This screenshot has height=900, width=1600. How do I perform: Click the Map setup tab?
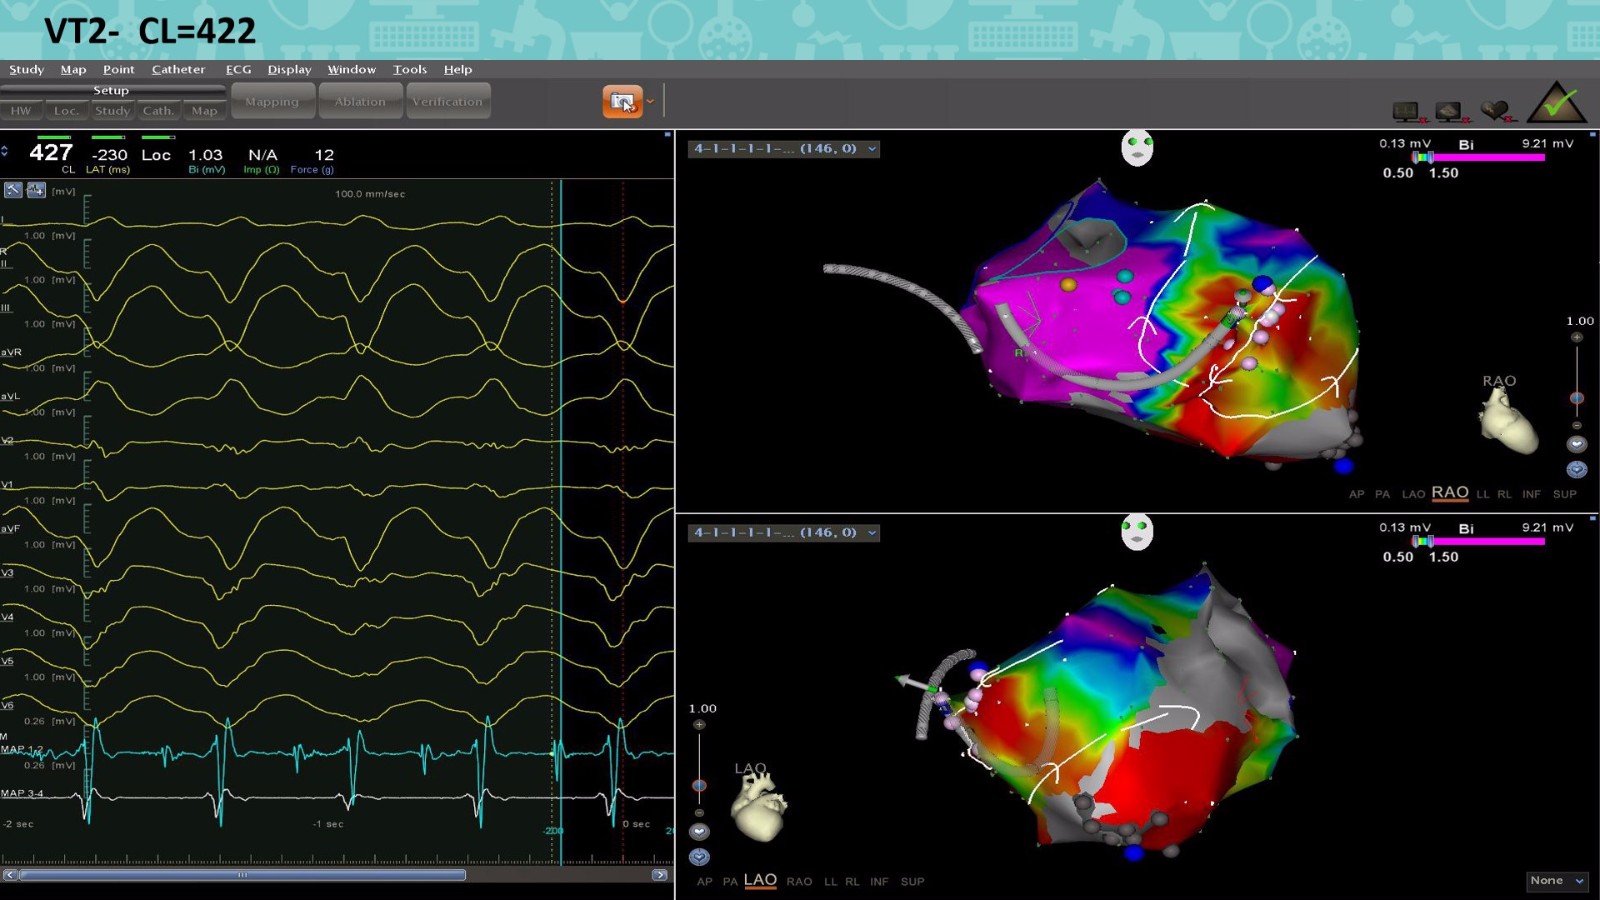pos(204,111)
